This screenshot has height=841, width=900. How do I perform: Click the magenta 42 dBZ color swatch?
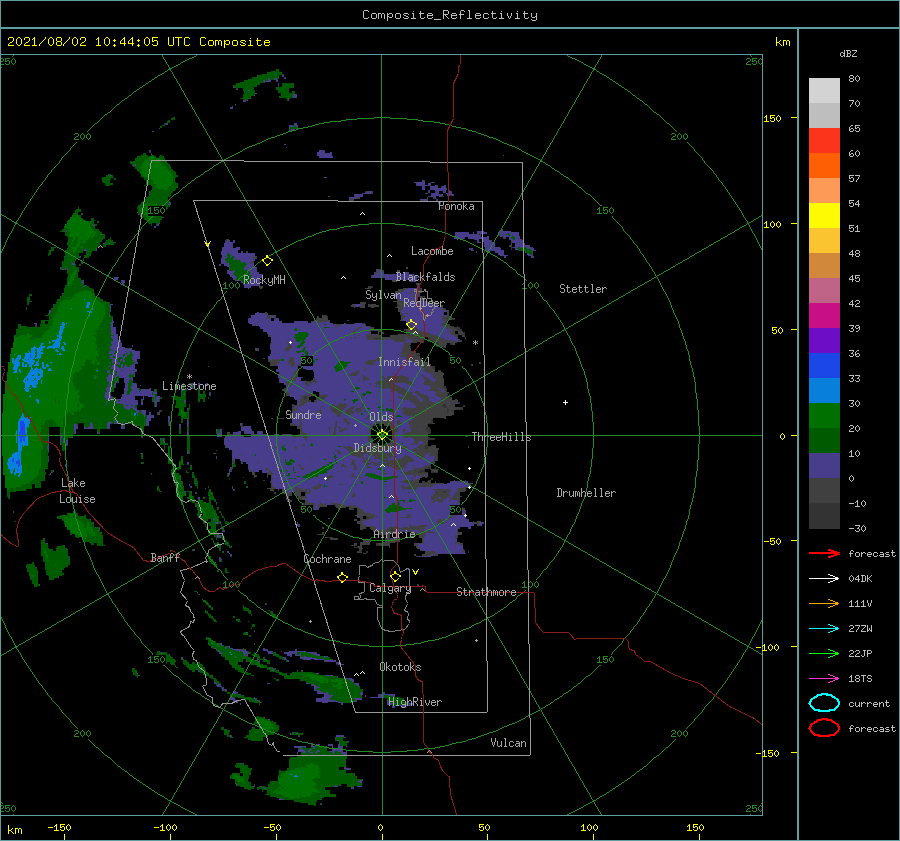pyautogui.click(x=824, y=315)
